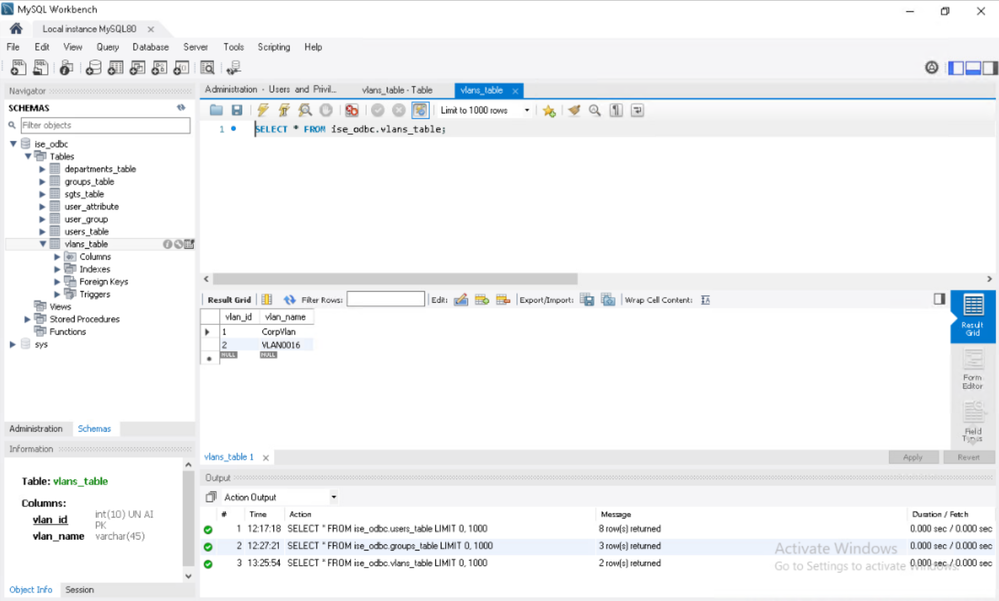Expand the Stored Procedures node
Image resolution: width=999 pixels, height=601 pixels.
pos(27,319)
